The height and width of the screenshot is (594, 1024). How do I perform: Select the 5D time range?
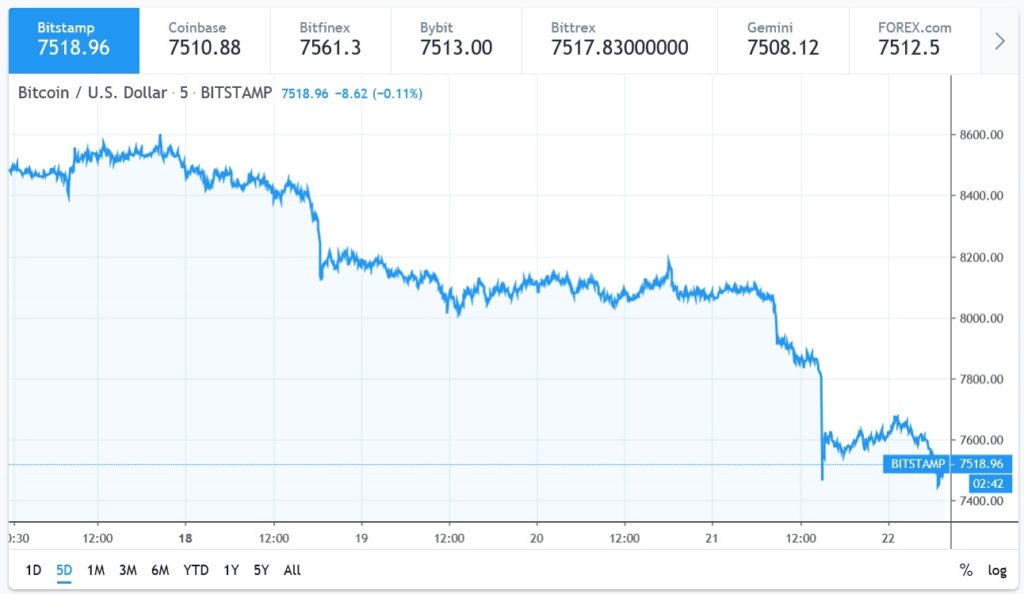(x=64, y=570)
